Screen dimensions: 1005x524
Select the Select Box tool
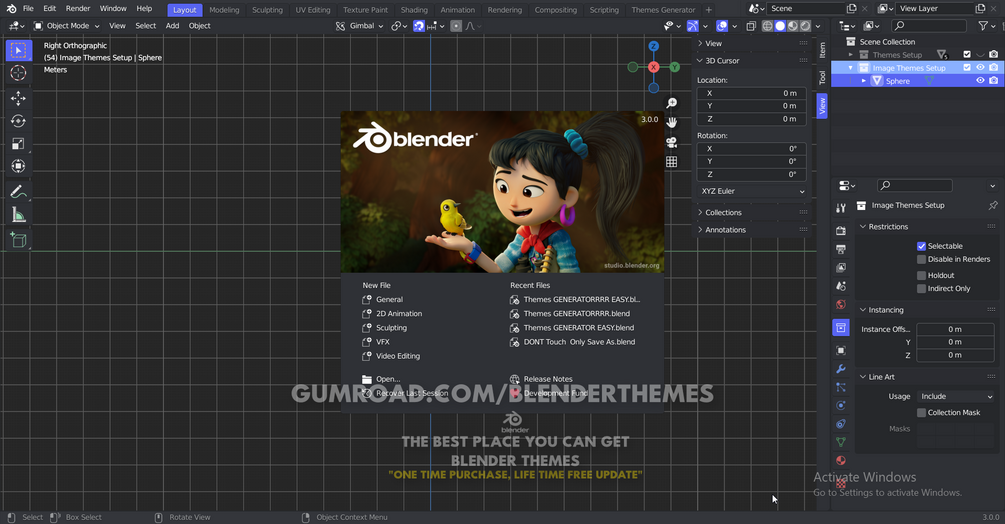[19, 51]
